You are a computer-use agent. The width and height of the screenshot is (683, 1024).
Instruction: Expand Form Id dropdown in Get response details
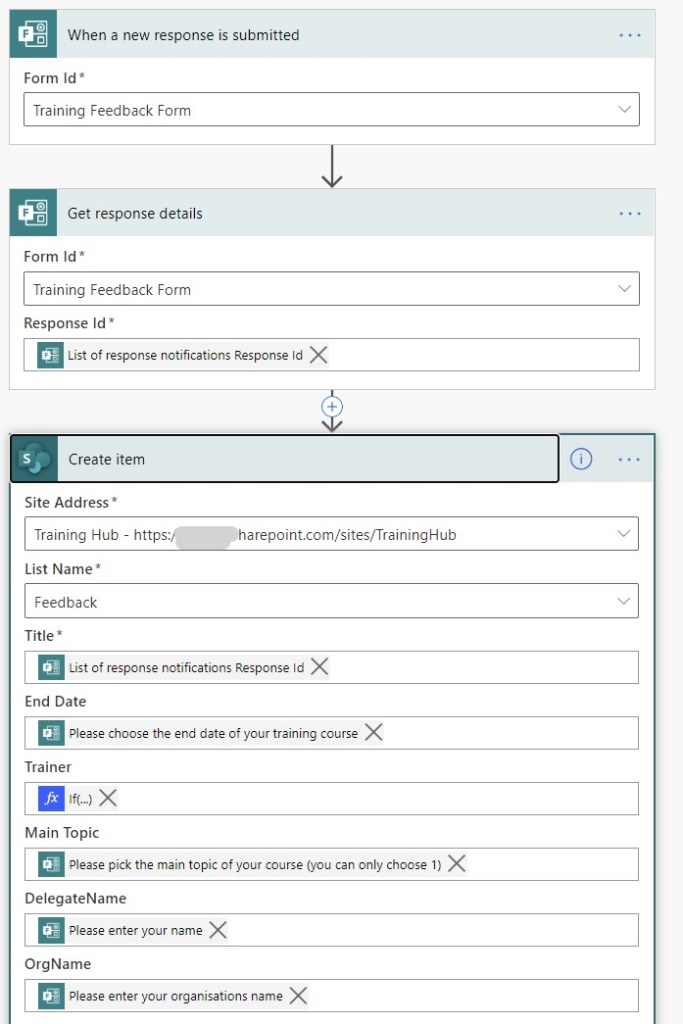(624, 289)
